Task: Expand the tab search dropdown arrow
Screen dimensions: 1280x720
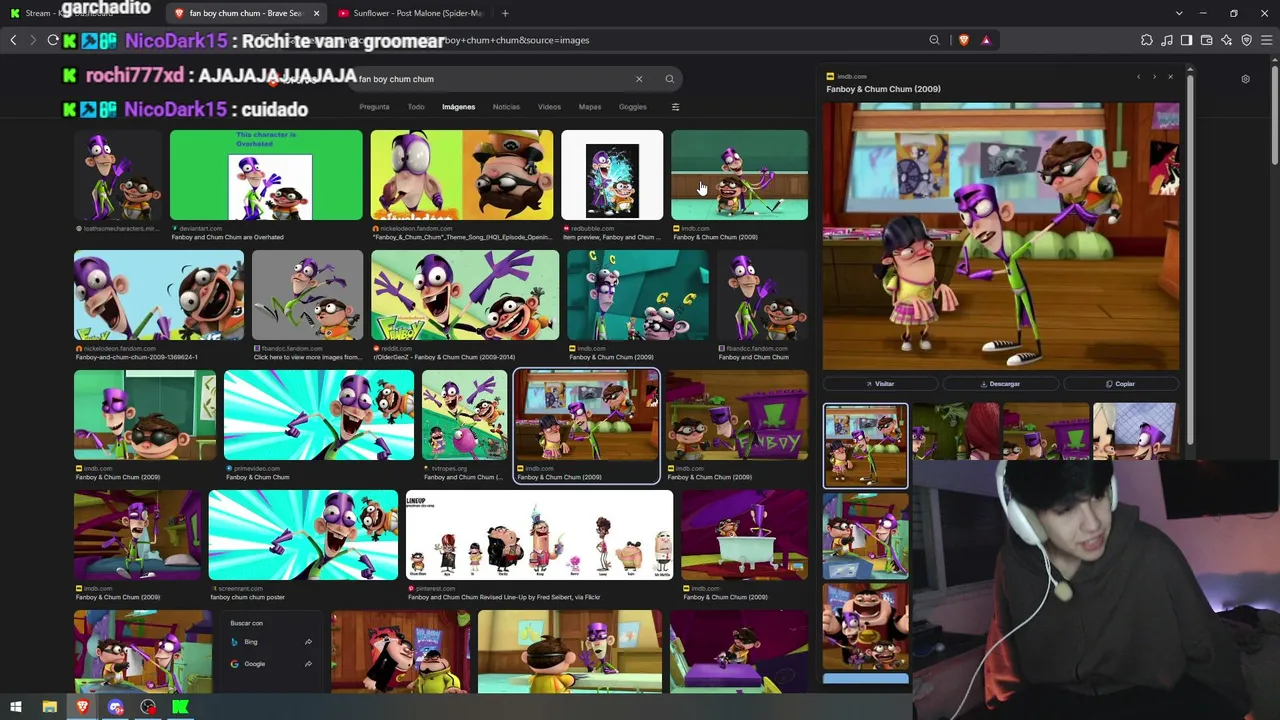Action: click(1179, 13)
